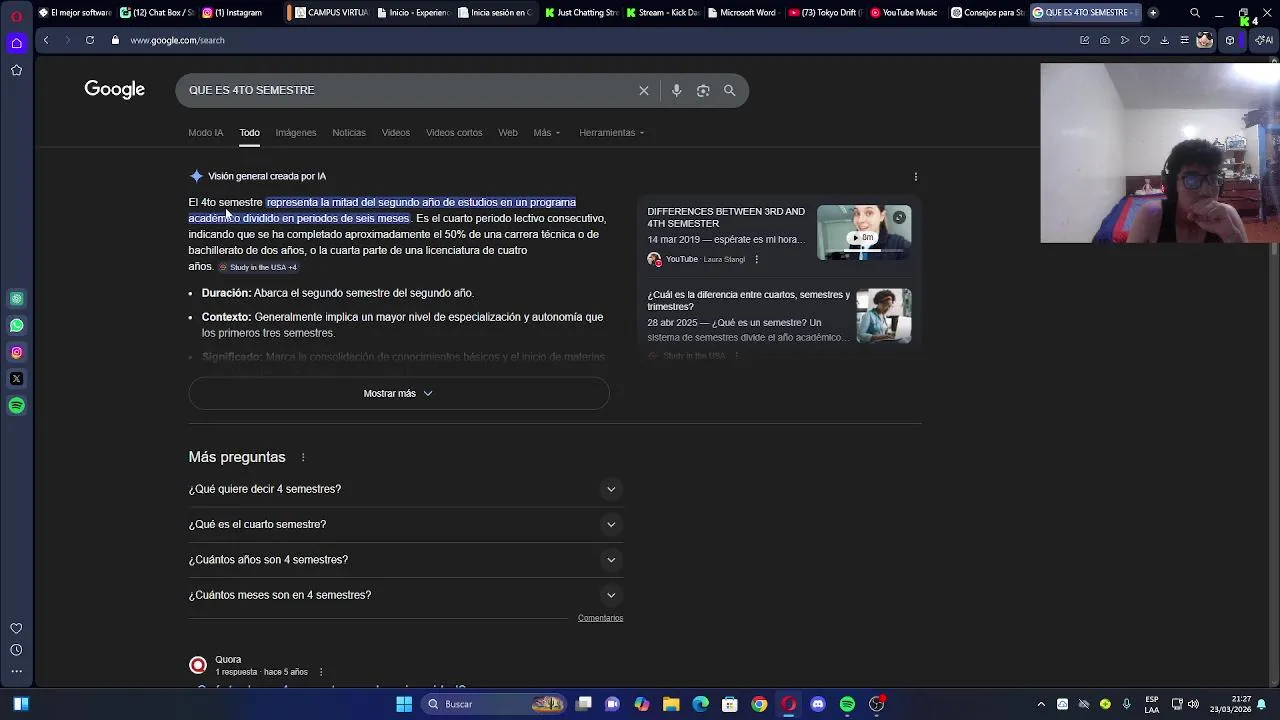The height and width of the screenshot is (720, 1280).
Task: Click ESP LAA language indicator in taskbar
Action: pyautogui.click(x=1152, y=704)
